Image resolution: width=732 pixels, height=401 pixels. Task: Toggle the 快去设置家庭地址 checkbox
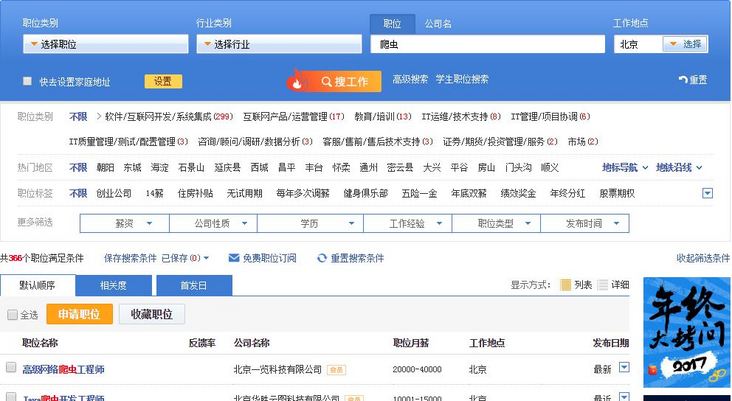(x=28, y=81)
